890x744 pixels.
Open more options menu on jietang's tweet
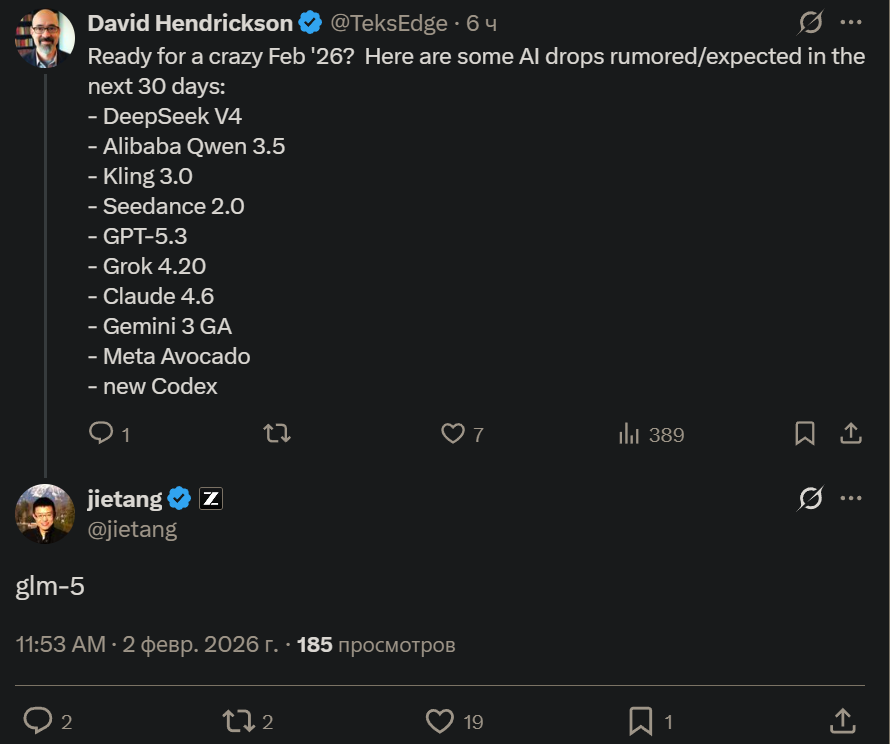coord(851,498)
